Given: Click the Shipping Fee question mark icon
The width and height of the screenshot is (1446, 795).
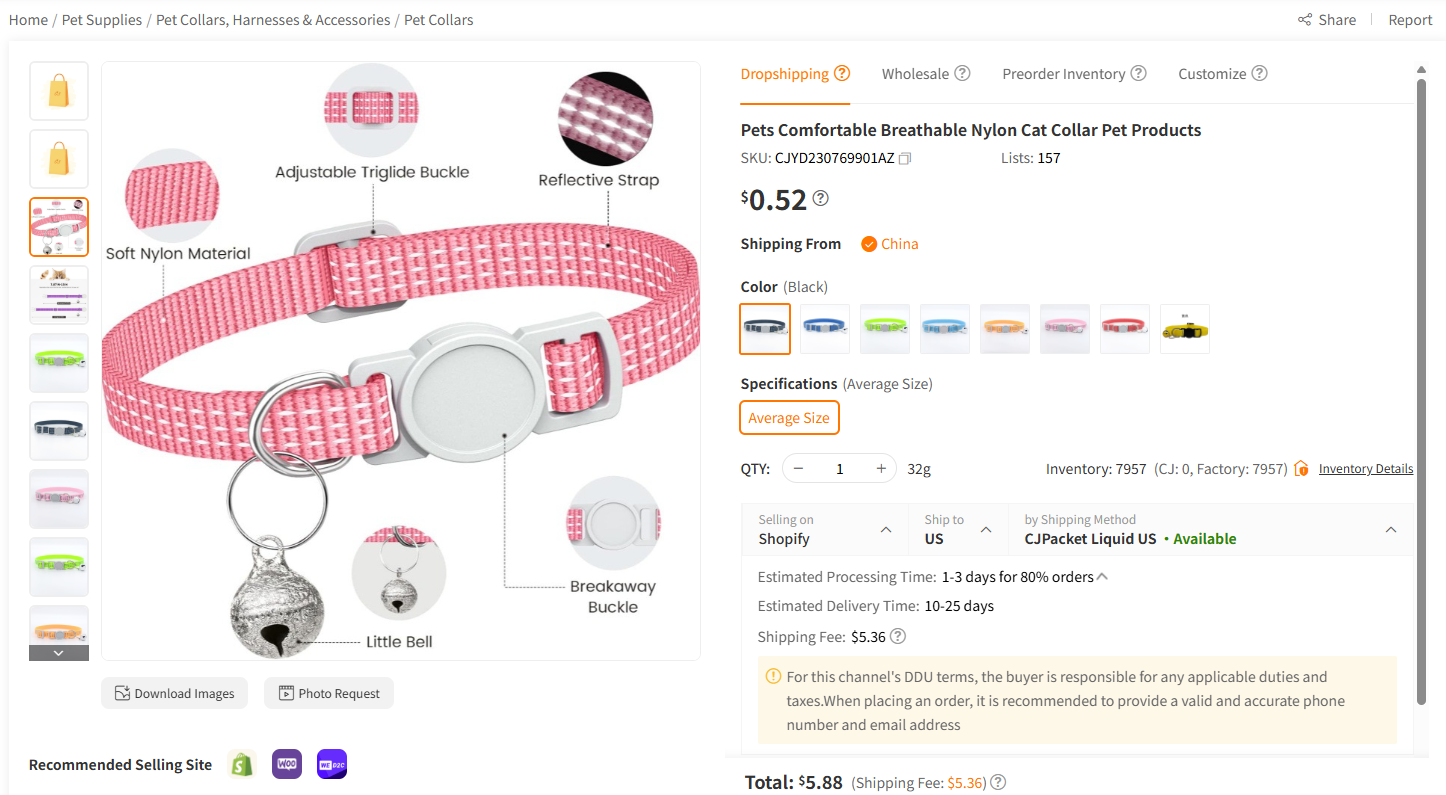Looking at the screenshot, I should pyautogui.click(x=897, y=636).
